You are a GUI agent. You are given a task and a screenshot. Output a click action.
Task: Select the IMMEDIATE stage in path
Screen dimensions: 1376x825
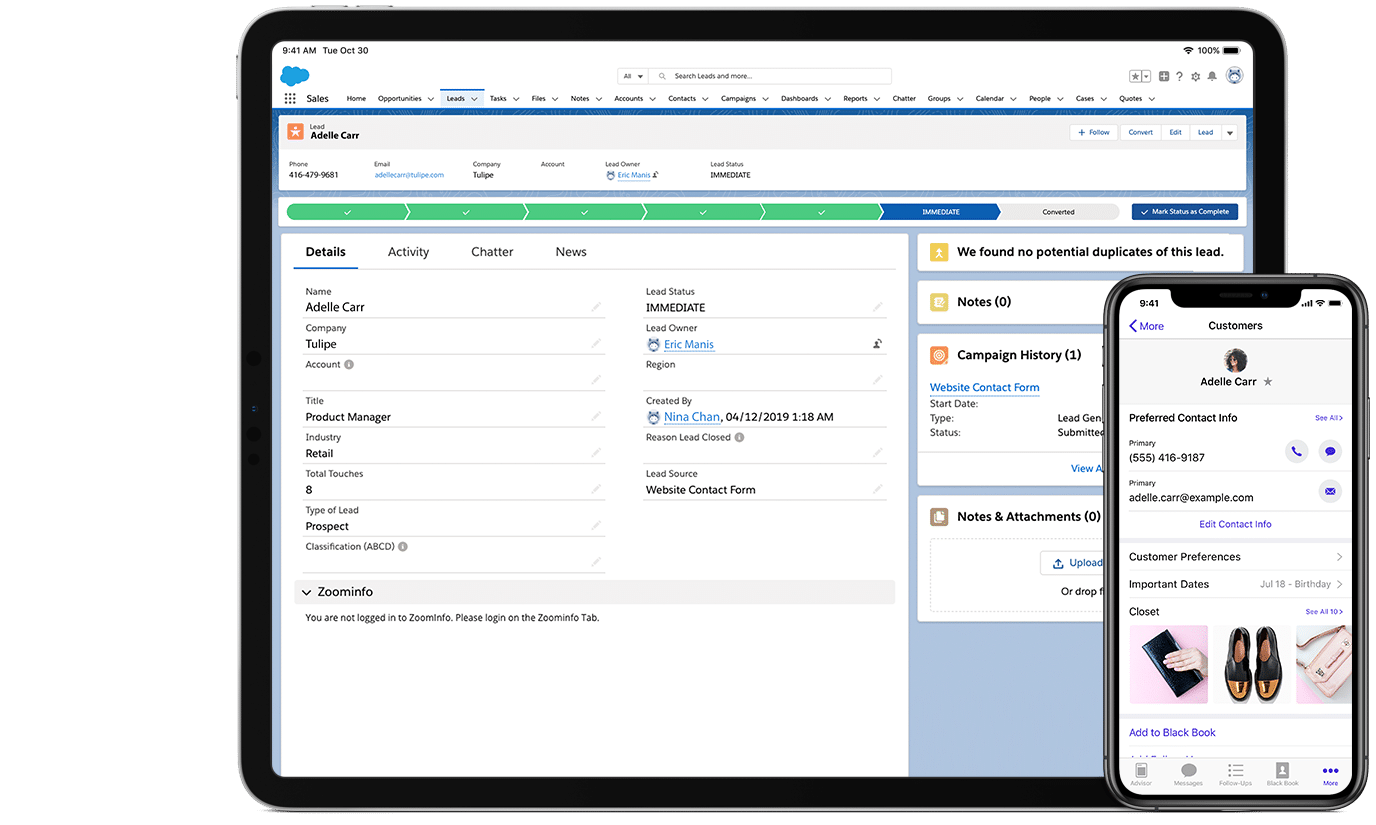[940, 212]
